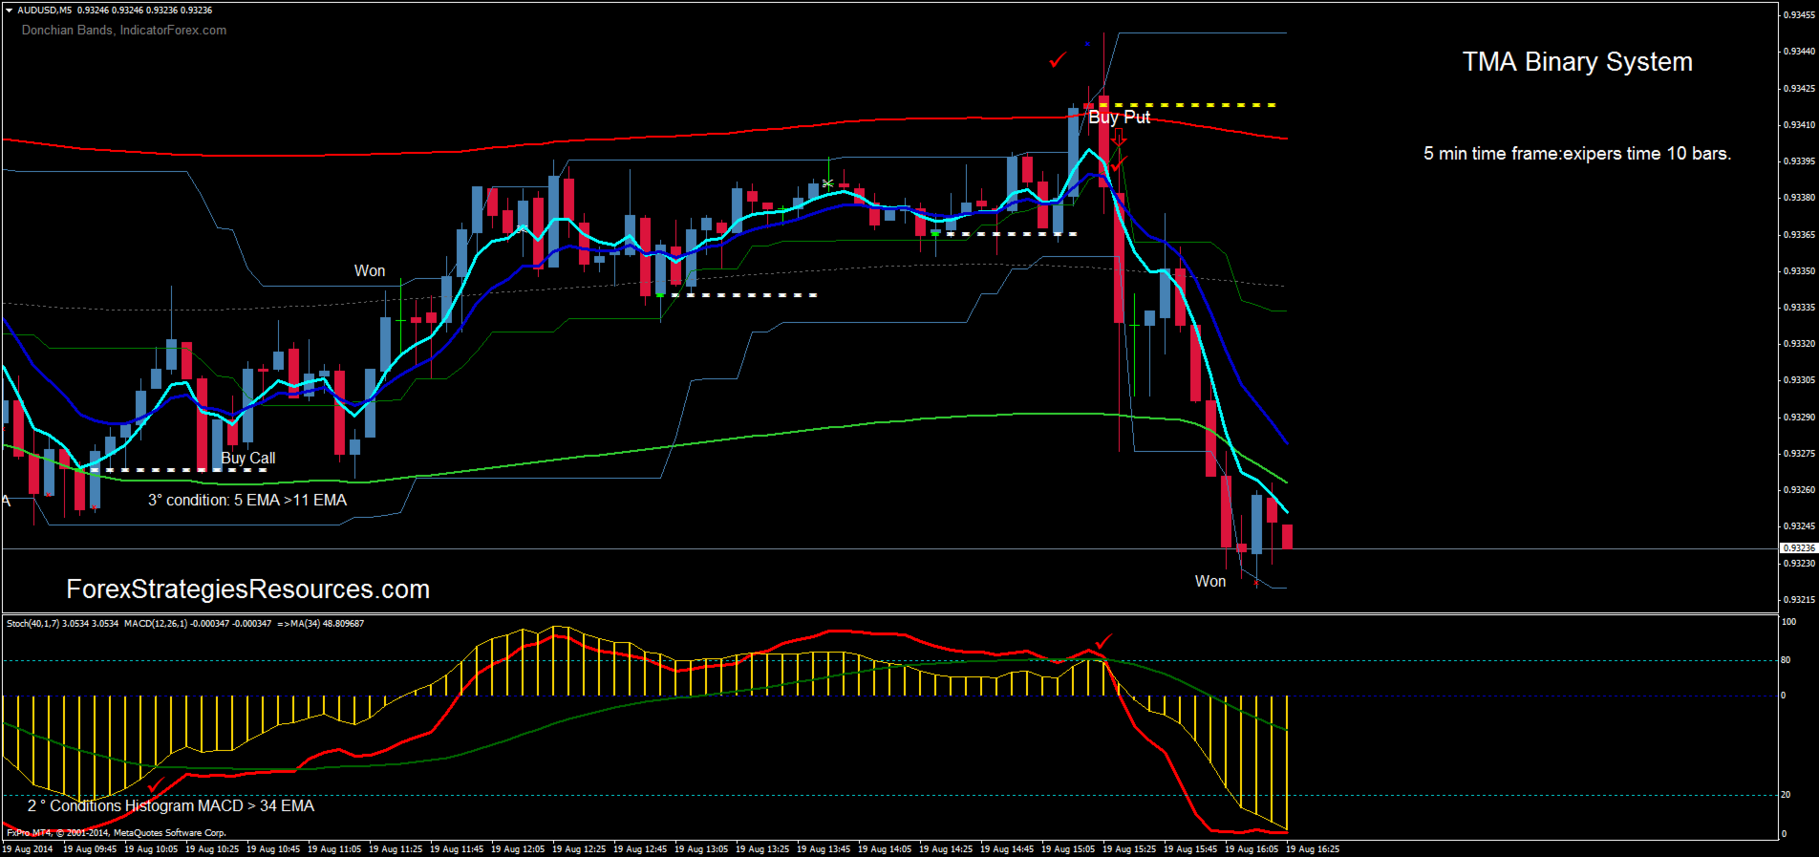Click price axis value 0.93215
This screenshot has width=1819, height=857.
[1799, 599]
